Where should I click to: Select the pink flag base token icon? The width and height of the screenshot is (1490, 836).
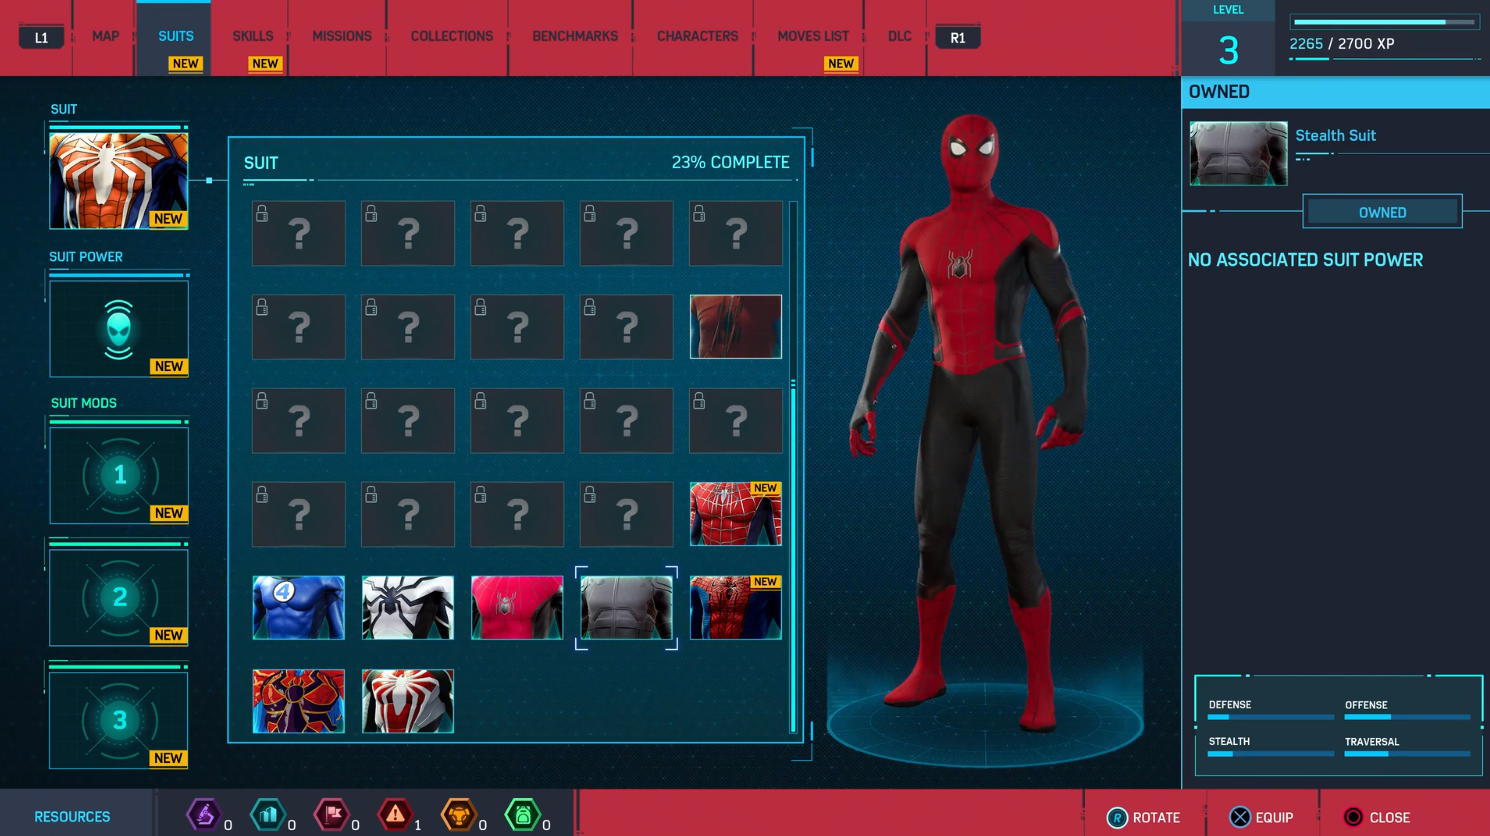331,815
